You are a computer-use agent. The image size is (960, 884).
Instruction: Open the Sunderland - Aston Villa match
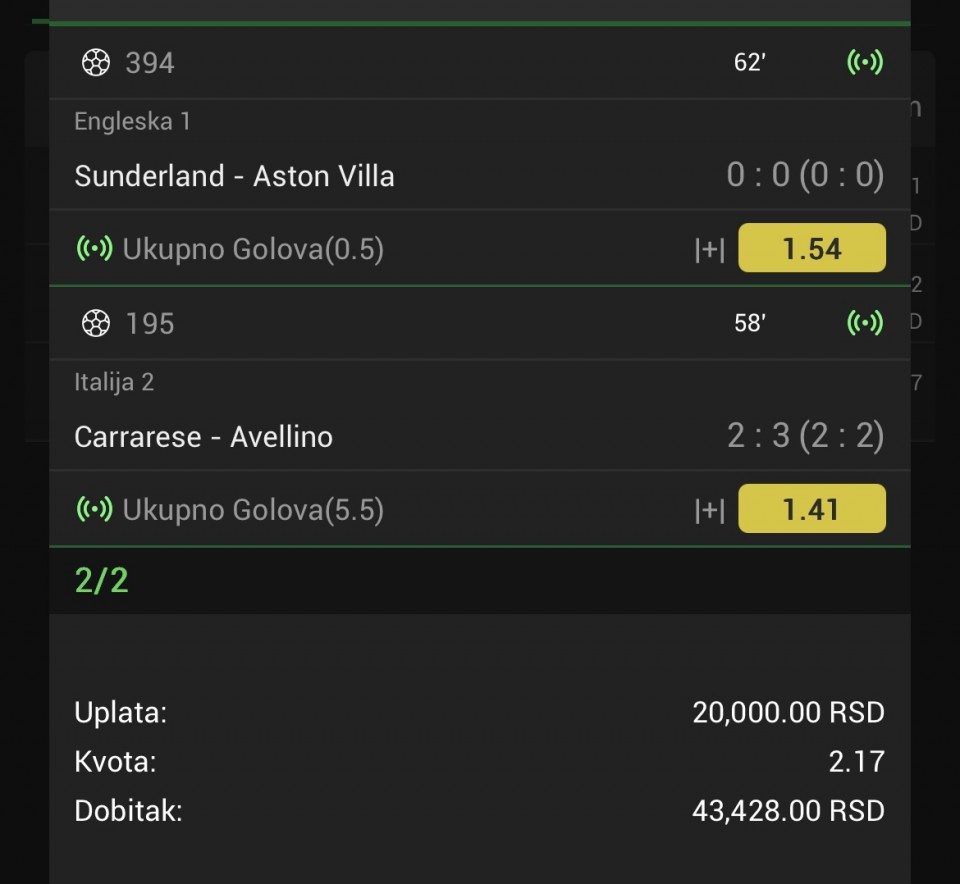click(x=234, y=177)
